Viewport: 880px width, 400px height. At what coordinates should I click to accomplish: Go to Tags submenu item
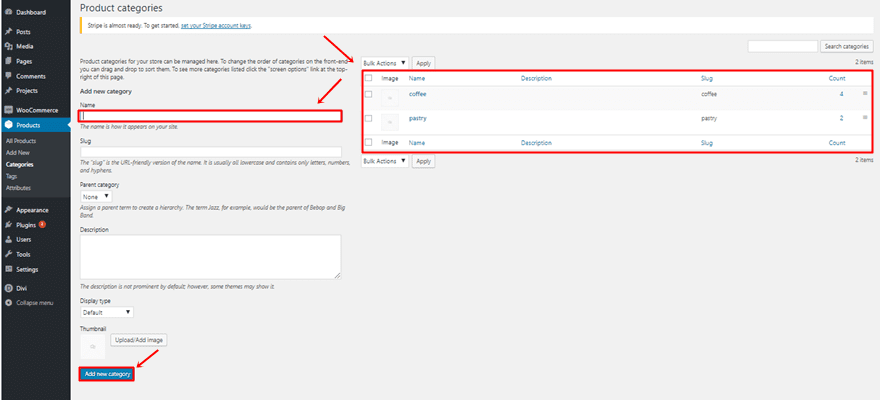click(x=12, y=176)
